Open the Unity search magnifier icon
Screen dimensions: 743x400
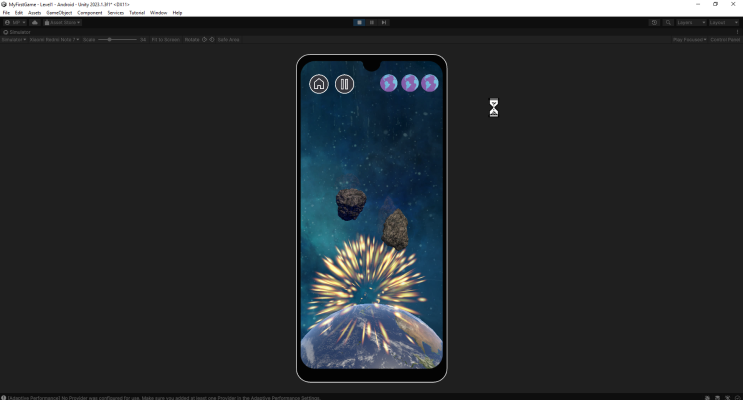pyautogui.click(x=668, y=22)
